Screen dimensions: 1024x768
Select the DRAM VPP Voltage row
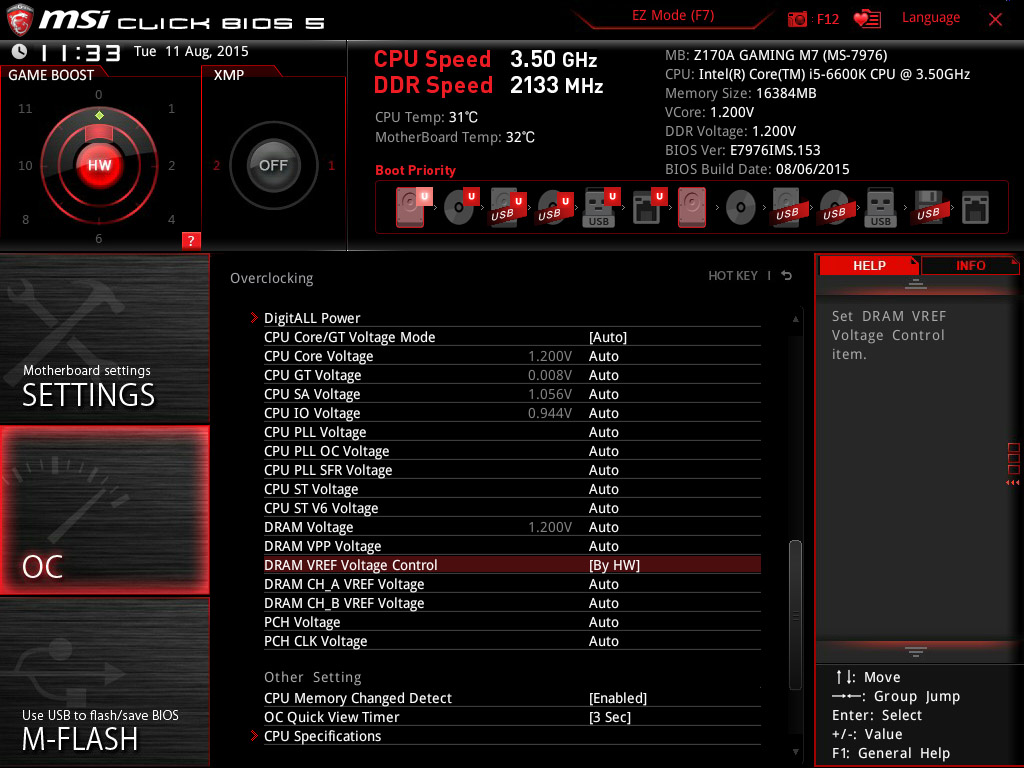pos(512,546)
